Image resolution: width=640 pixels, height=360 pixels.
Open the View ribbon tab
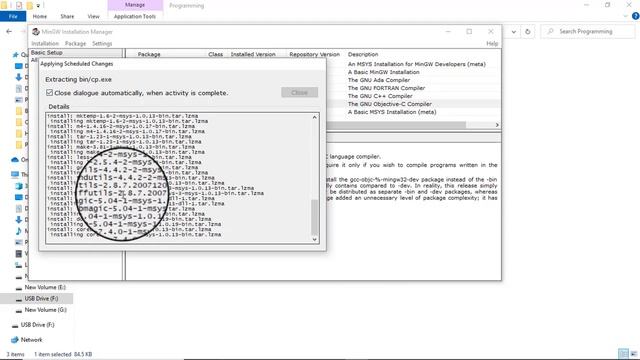(93, 16)
